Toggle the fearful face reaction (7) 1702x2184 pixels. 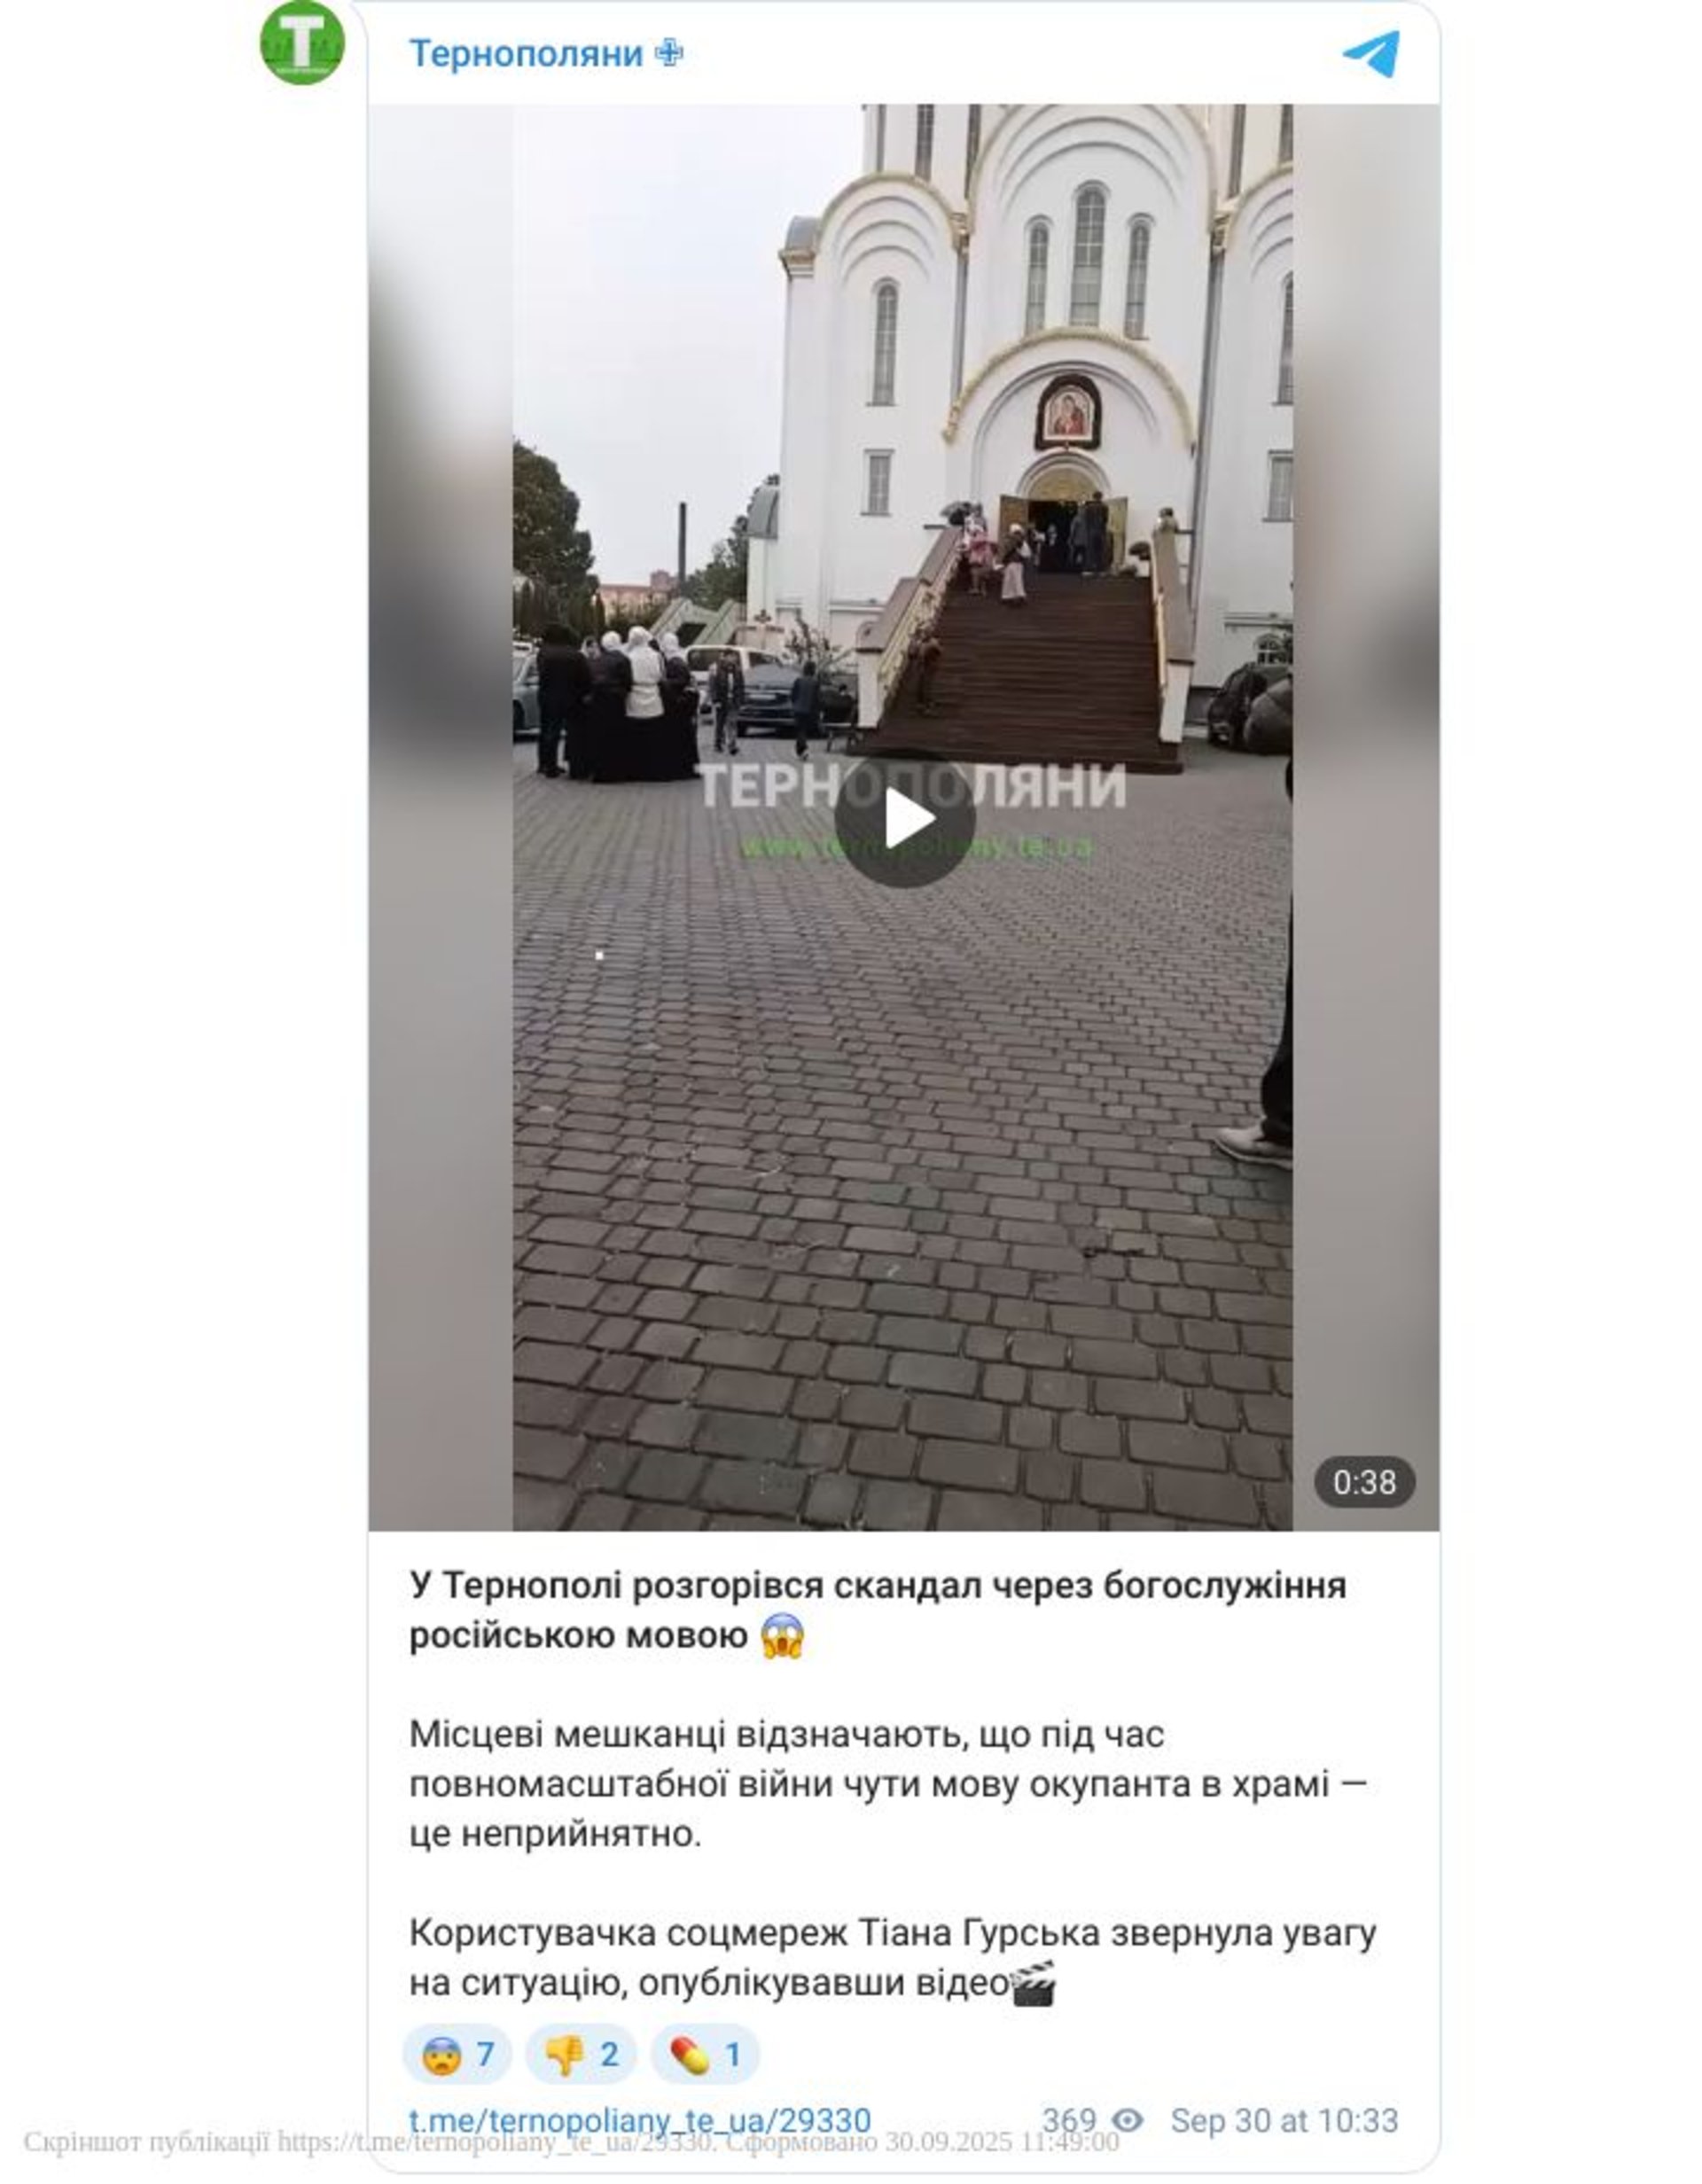(458, 2055)
